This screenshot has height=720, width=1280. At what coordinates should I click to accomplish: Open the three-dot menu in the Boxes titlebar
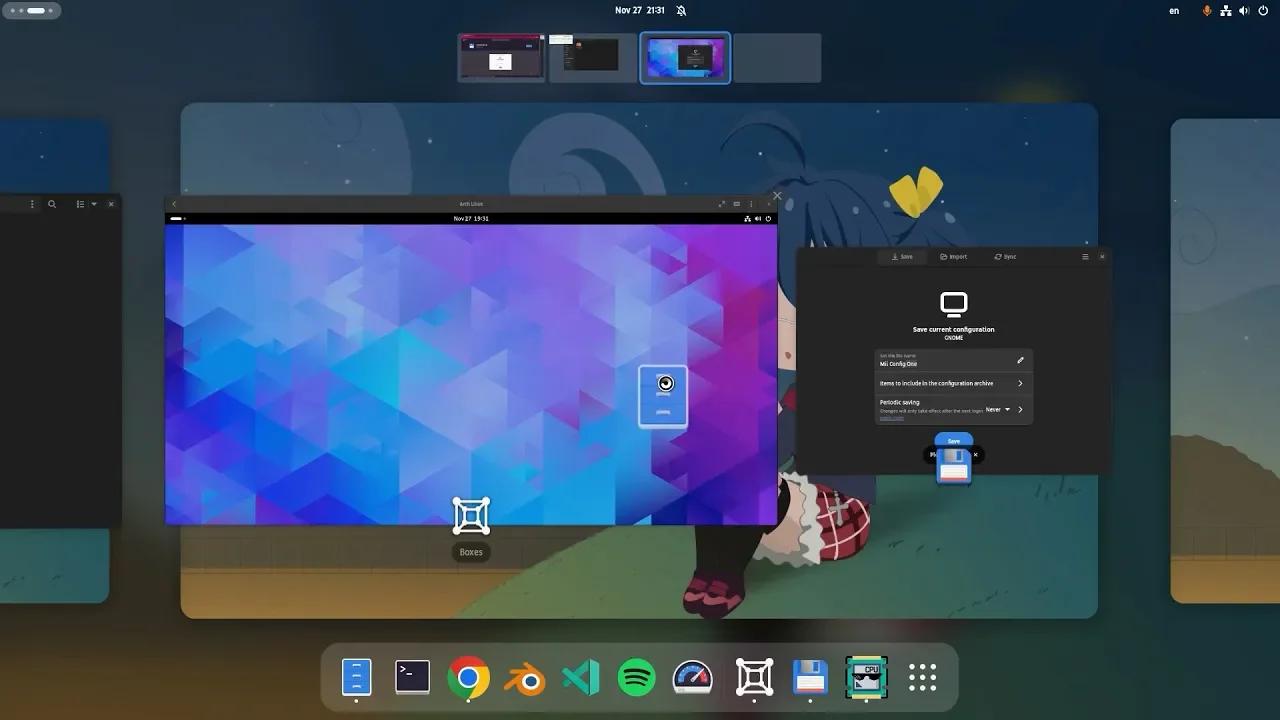751,203
